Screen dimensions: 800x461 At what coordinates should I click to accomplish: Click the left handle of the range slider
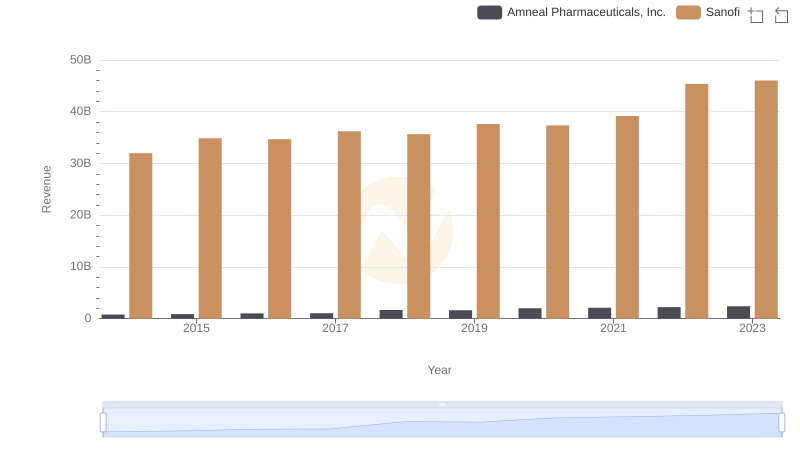click(103, 423)
